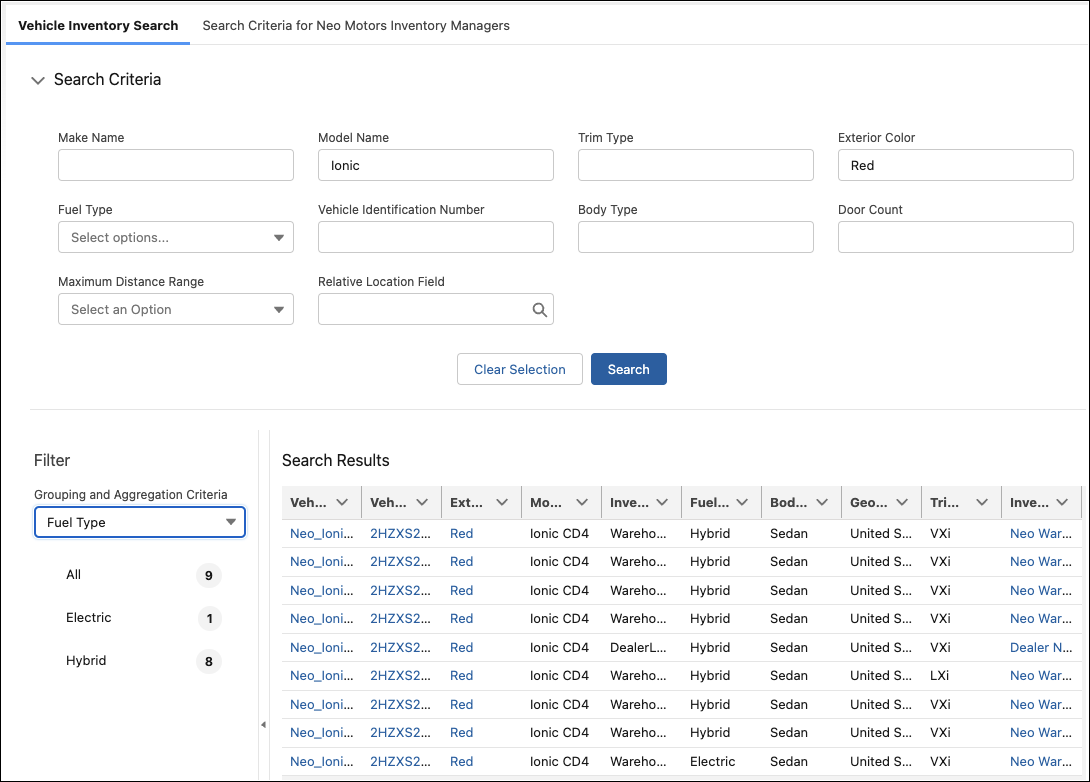
Task: Open the Neo_Ioni... link in the LXi row
Action: point(321,676)
